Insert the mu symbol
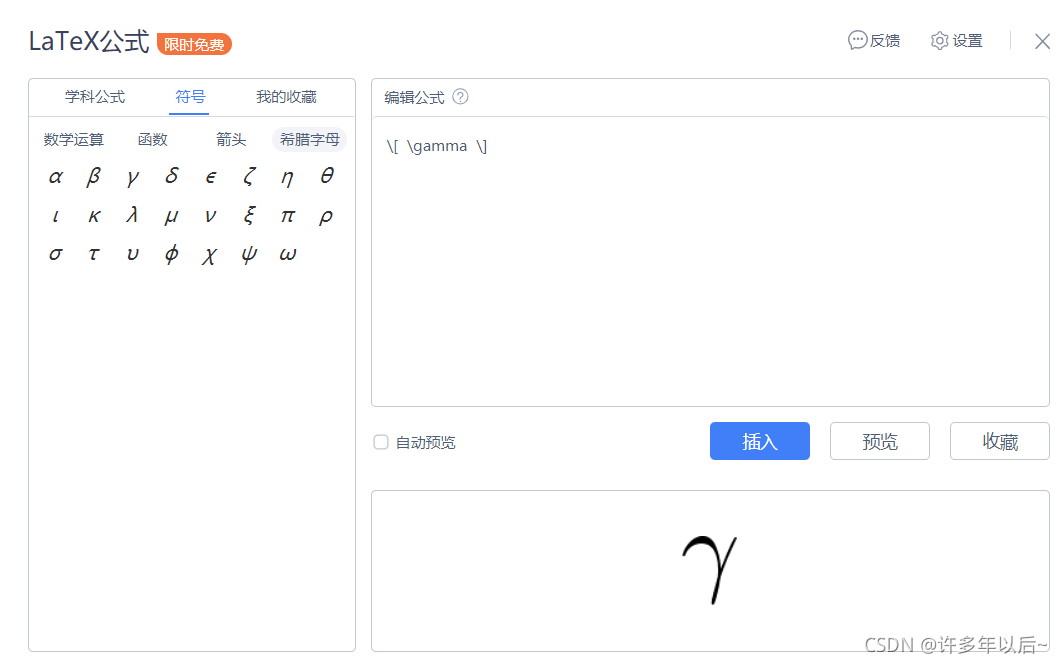Image resolution: width=1062 pixels, height=663 pixels. [171, 217]
